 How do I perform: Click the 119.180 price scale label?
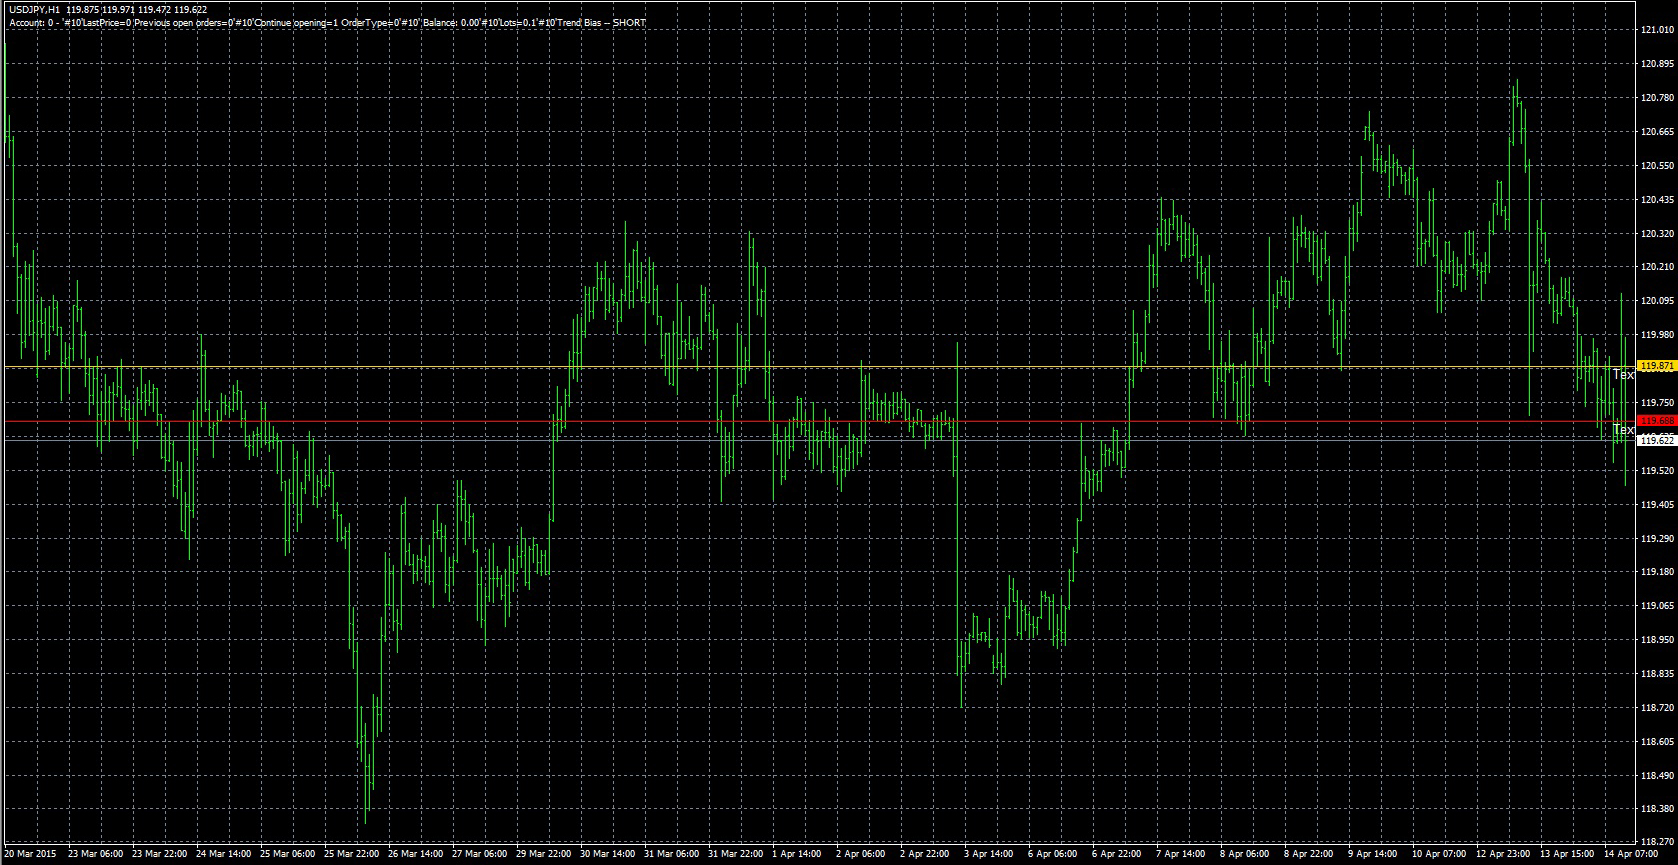click(1657, 572)
